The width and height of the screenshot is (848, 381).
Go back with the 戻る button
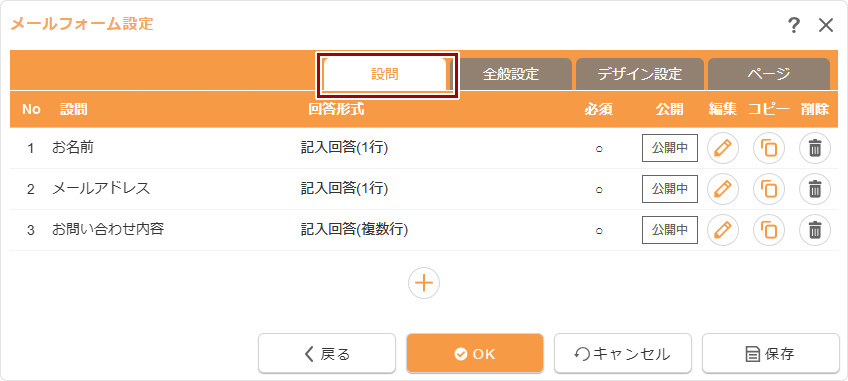pos(327,354)
